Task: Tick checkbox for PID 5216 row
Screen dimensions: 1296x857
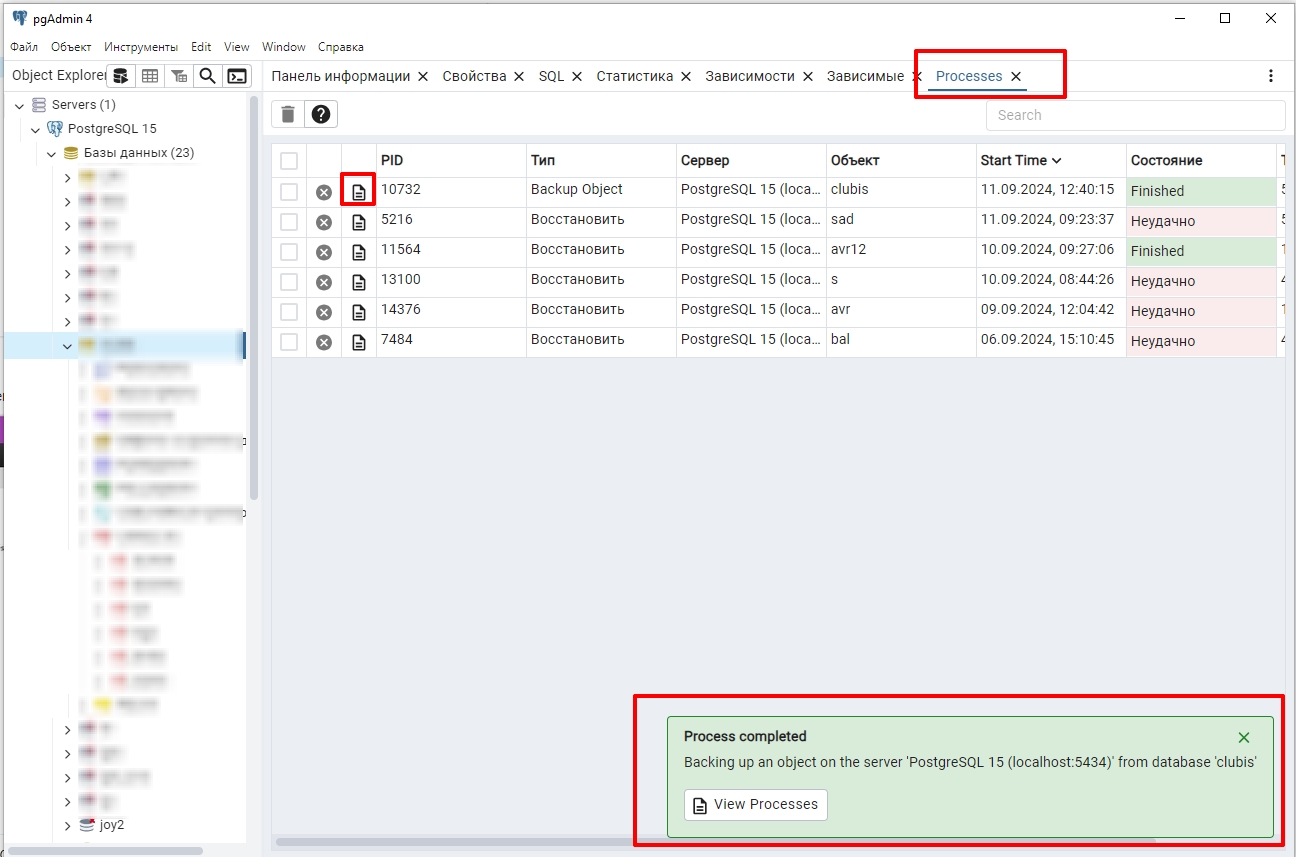Action: (x=289, y=221)
